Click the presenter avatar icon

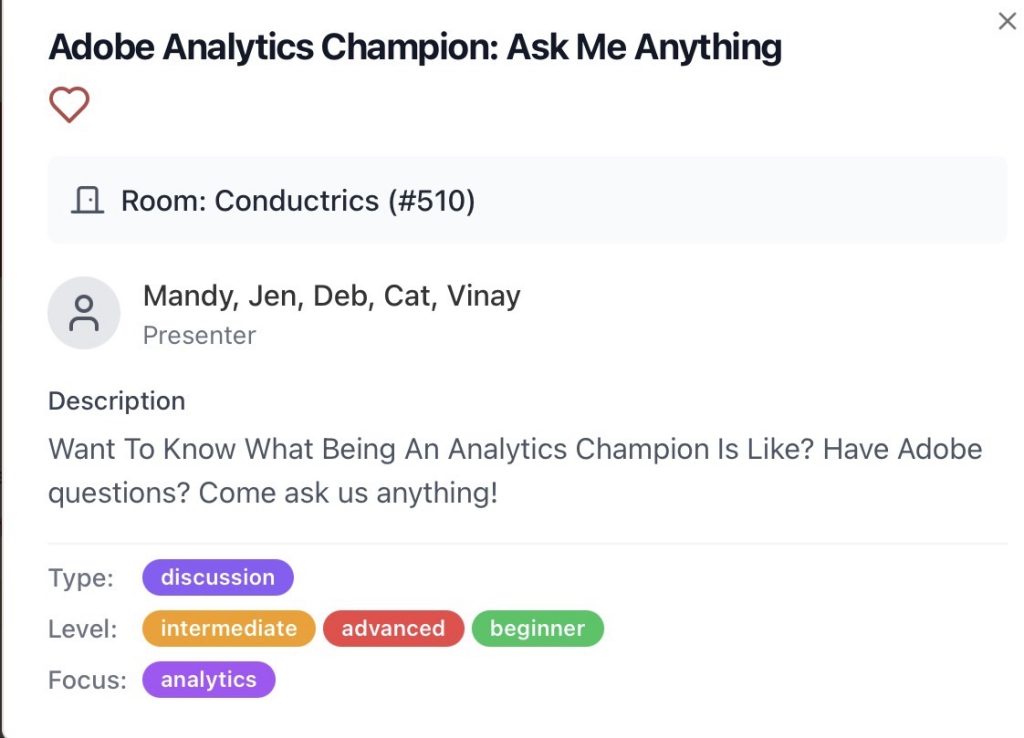pyautogui.click(x=84, y=313)
